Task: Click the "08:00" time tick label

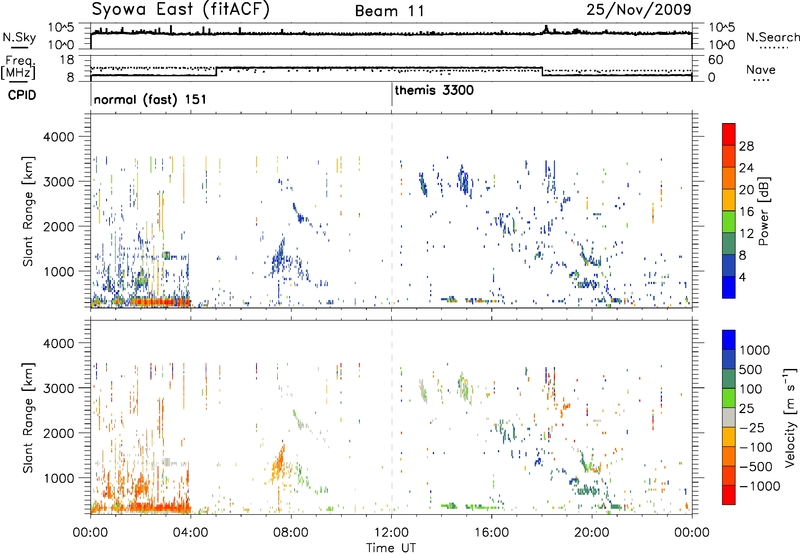Action: pos(291,533)
